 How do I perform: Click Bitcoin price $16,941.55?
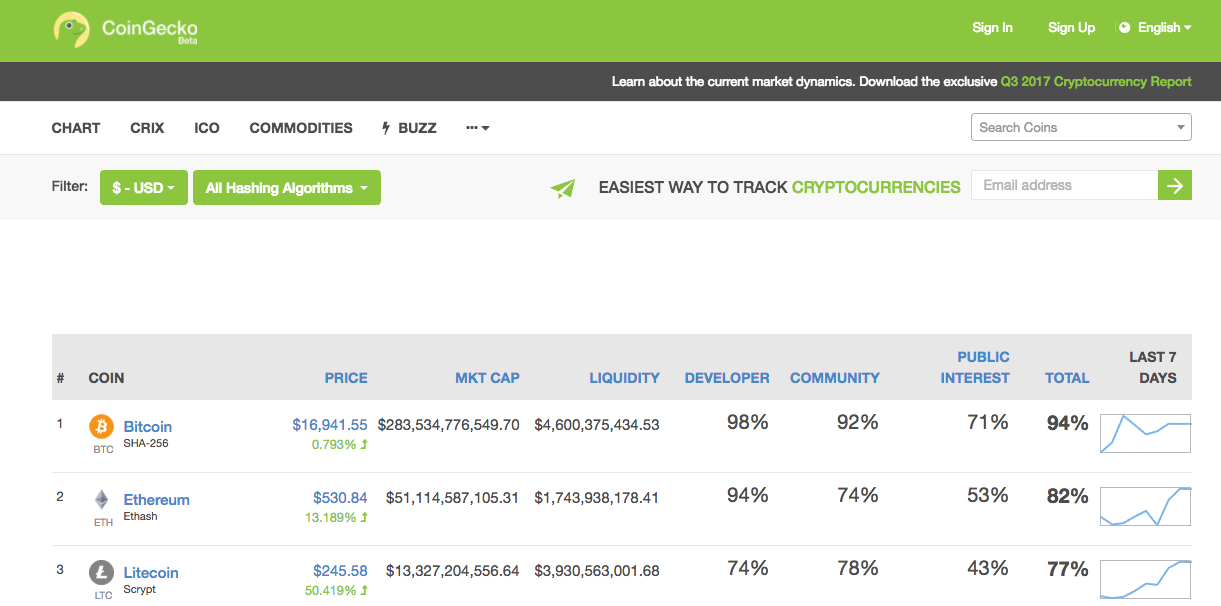click(330, 425)
